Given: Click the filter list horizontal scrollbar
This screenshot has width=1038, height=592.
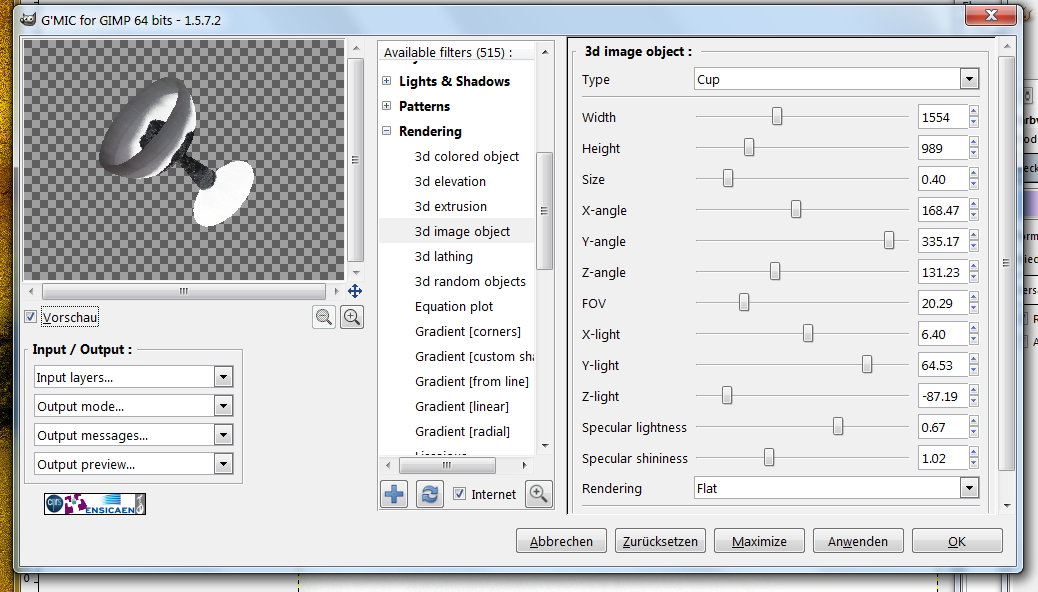Looking at the screenshot, I should [x=447, y=466].
